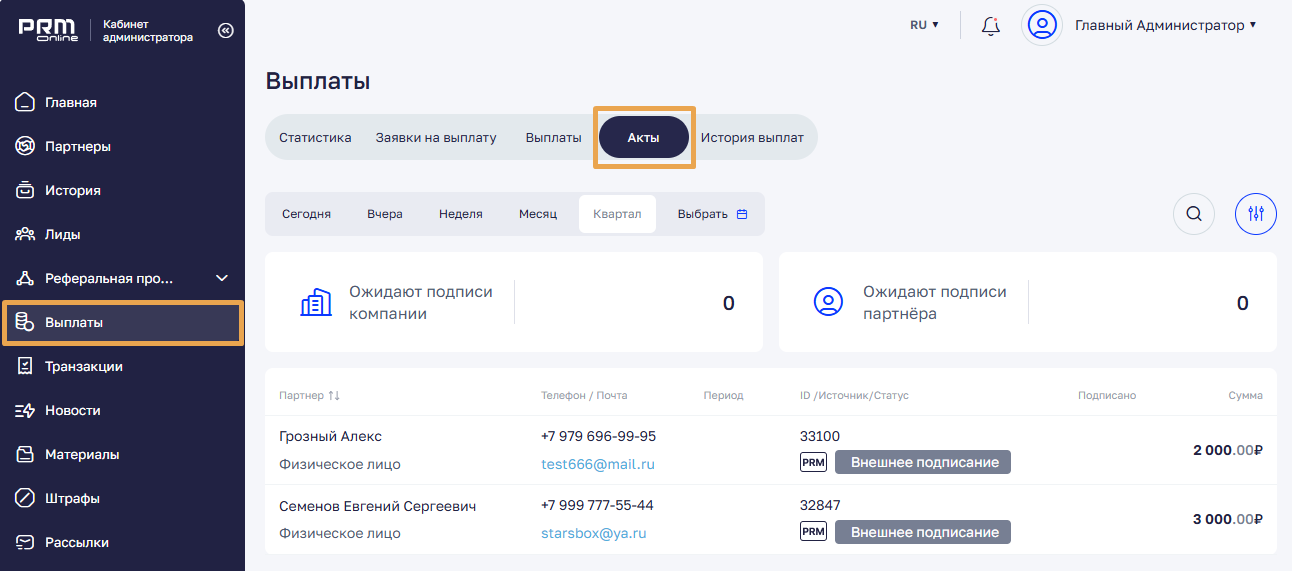Open Partners section in sidebar

click(77, 146)
